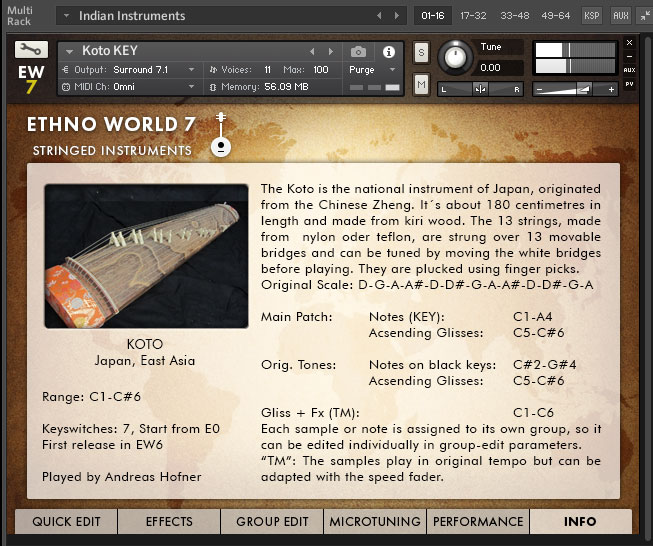Image resolution: width=653 pixels, height=546 pixels.
Task: Click the Output routing icon
Action: pyautogui.click(x=65, y=70)
